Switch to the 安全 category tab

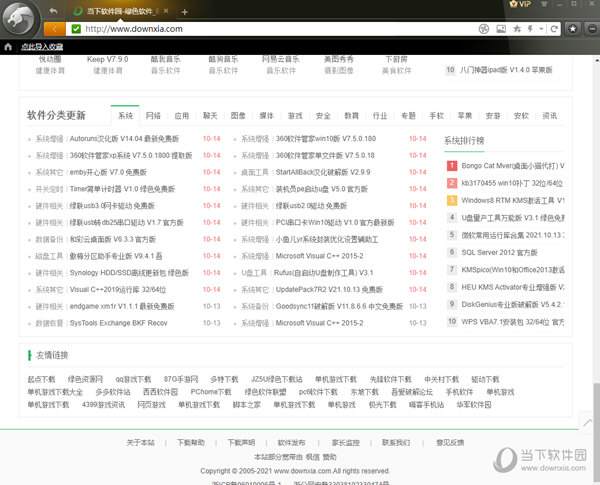323,116
